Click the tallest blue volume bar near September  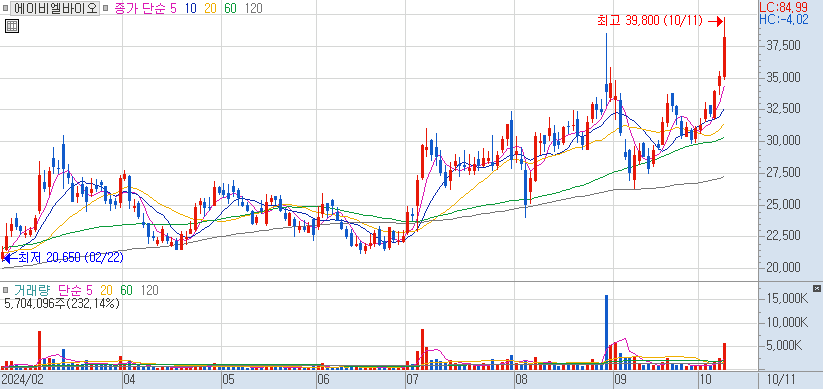pos(606,332)
